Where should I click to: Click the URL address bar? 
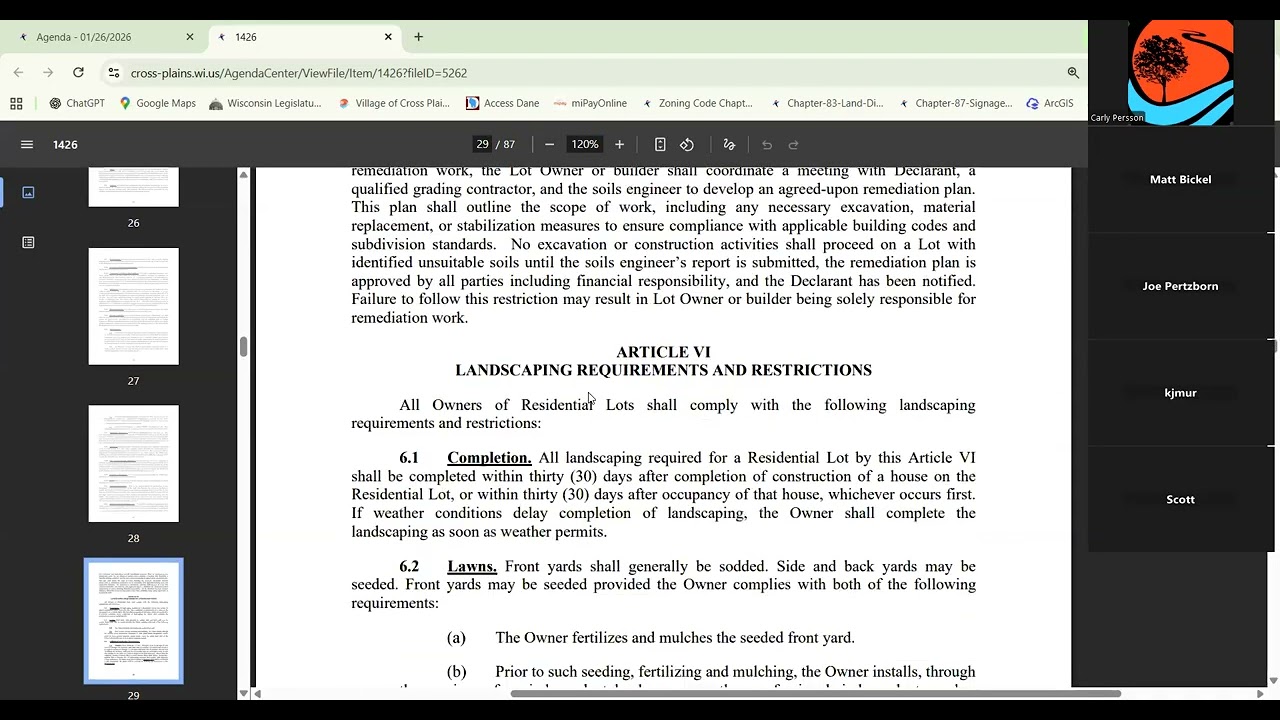coord(590,73)
